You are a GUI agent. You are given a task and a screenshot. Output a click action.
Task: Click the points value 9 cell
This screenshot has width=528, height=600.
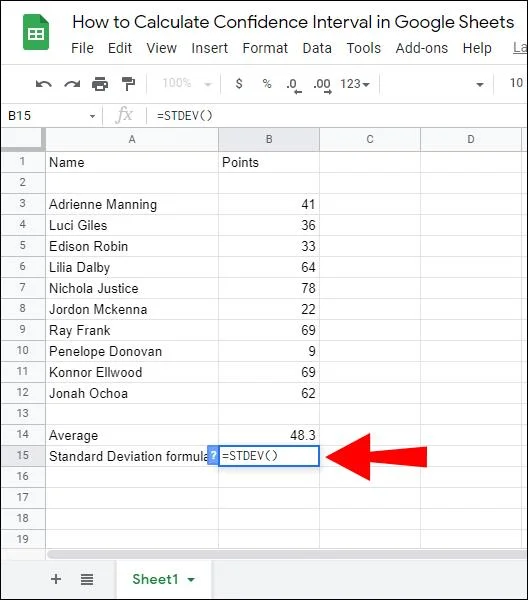(269, 351)
